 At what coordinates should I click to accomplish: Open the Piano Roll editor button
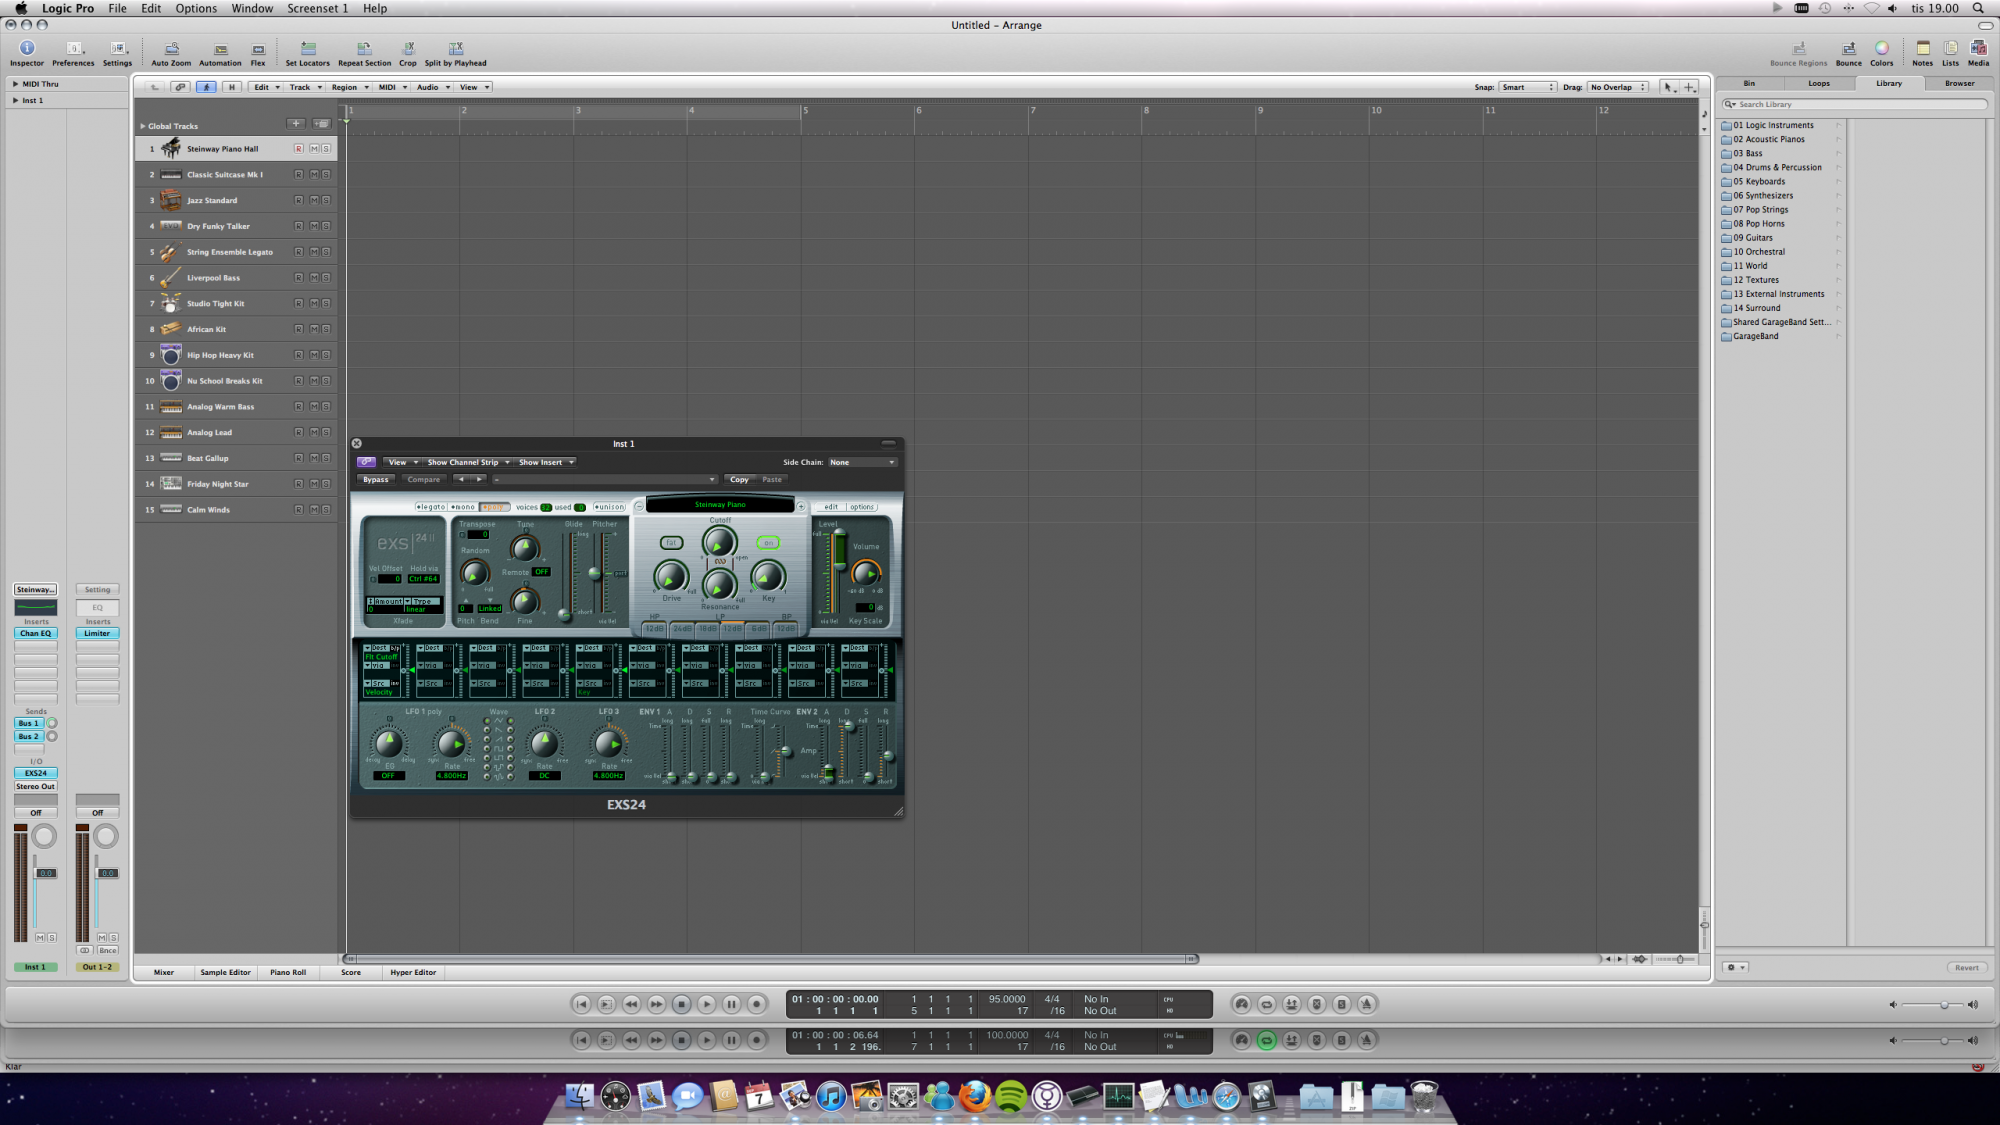(x=288, y=972)
